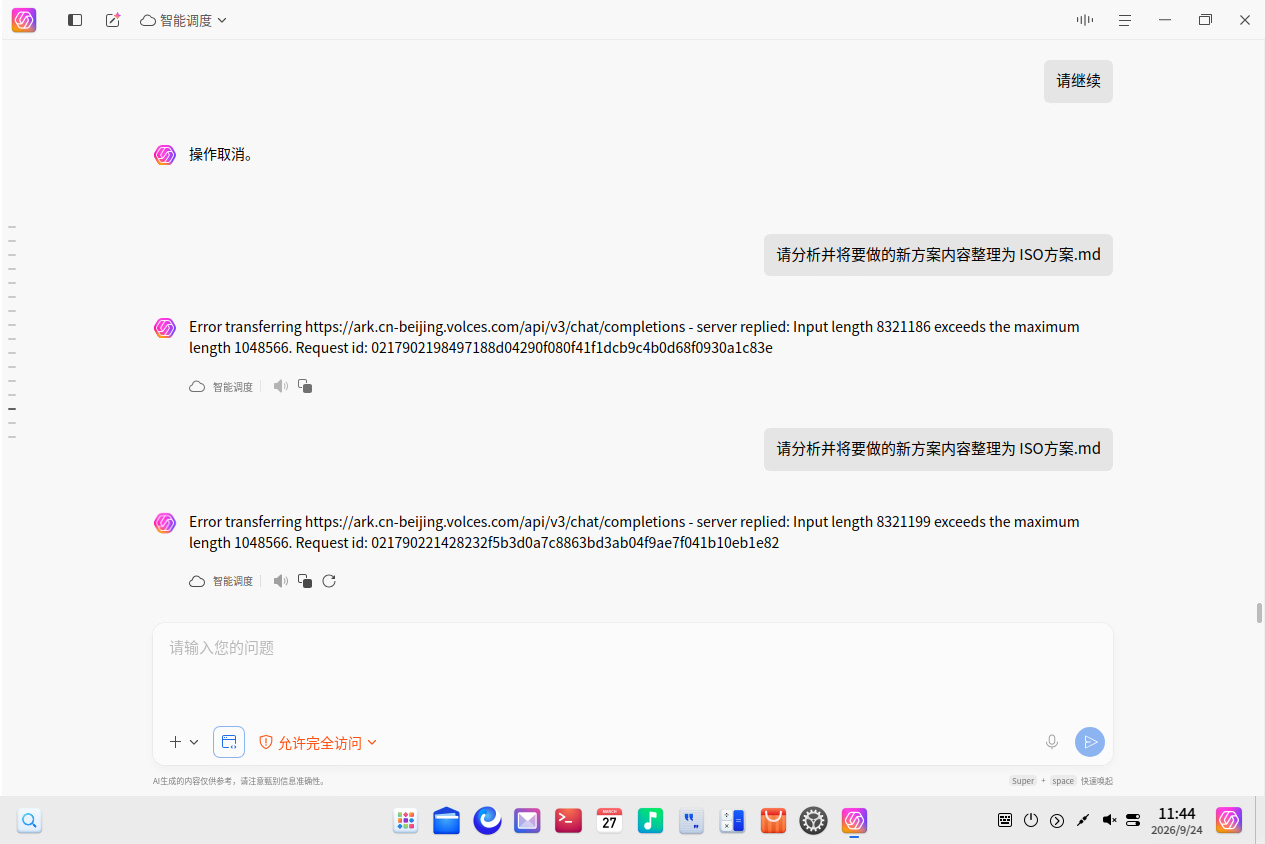The height and width of the screenshot is (844, 1265).
Task: Open the 允许完全访问 permission dropdown
Action: tap(318, 743)
